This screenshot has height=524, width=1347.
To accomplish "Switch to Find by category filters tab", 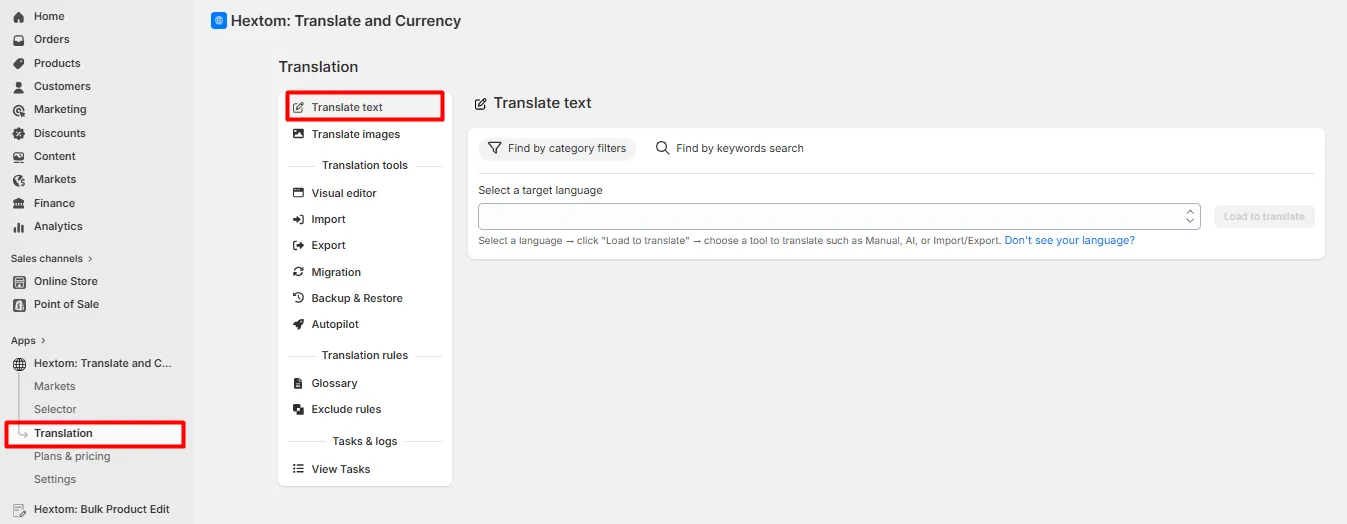I will pos(557,148).
